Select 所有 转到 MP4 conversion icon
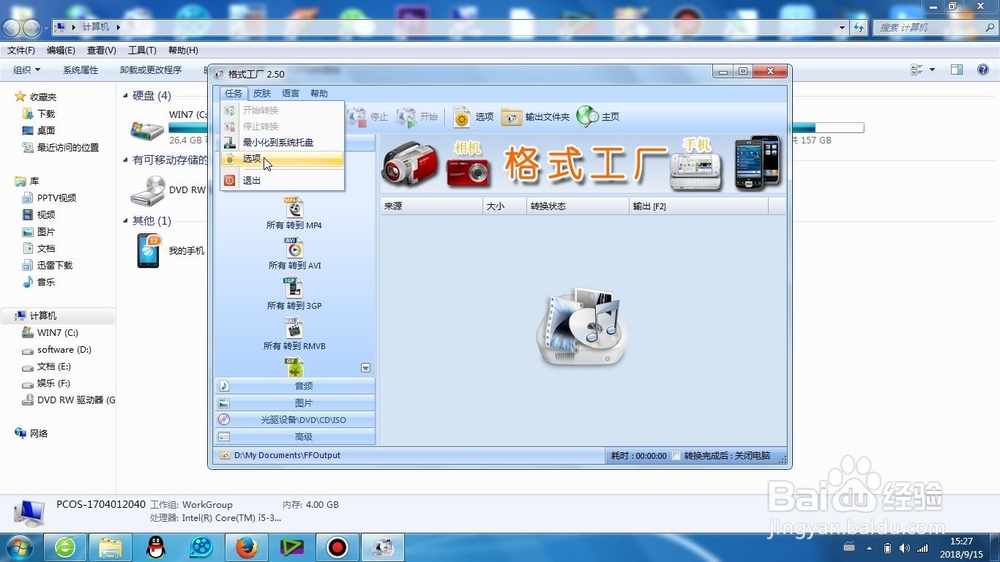 point(294,214)
